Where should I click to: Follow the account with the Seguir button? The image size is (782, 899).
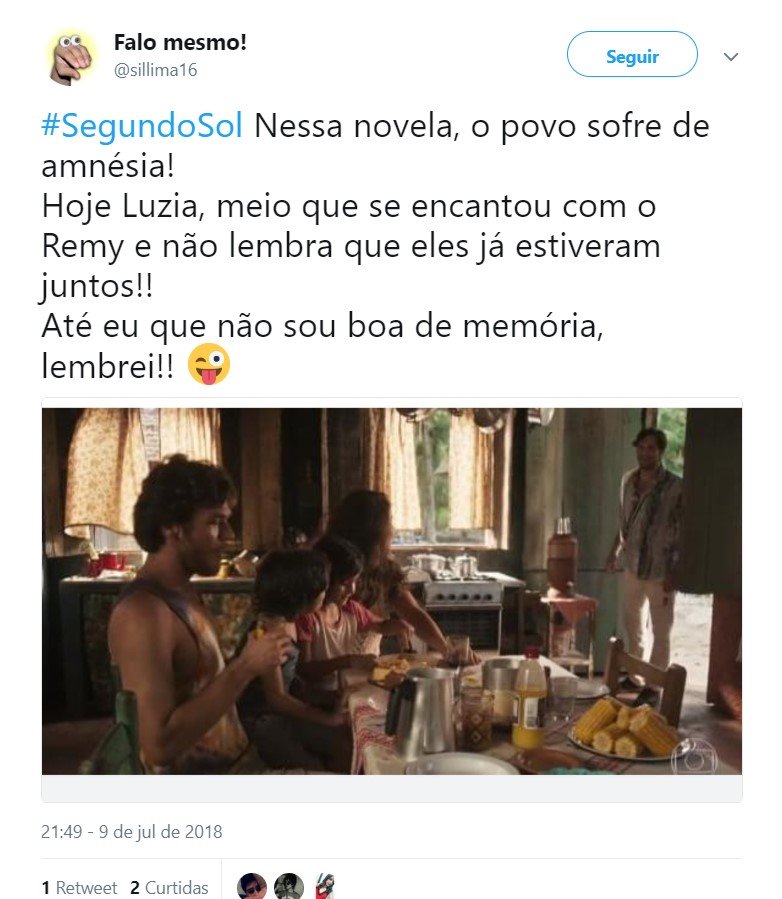[632, 54]
